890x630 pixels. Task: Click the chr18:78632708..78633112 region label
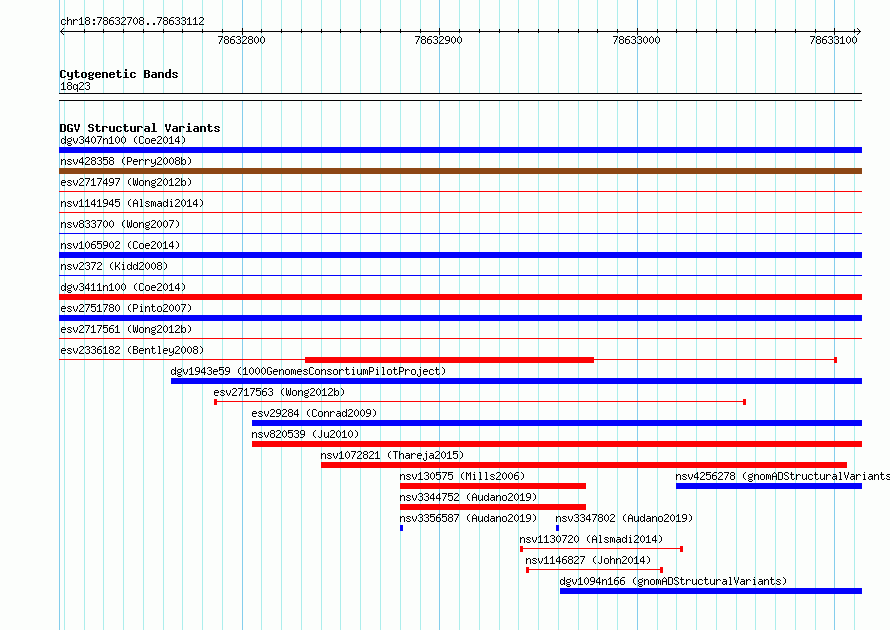[x=132, y=22]
